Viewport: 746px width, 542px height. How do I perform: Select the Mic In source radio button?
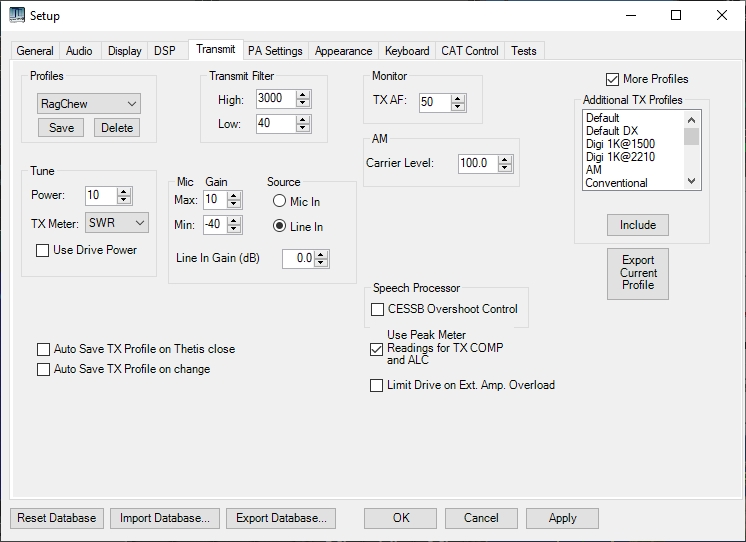[x=280, y=202]
